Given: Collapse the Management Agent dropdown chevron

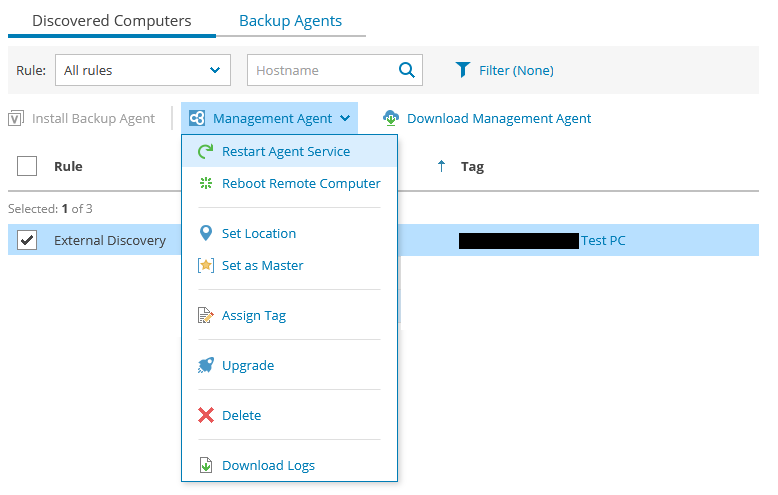Looking at the screenshot, I should point(345,119).
